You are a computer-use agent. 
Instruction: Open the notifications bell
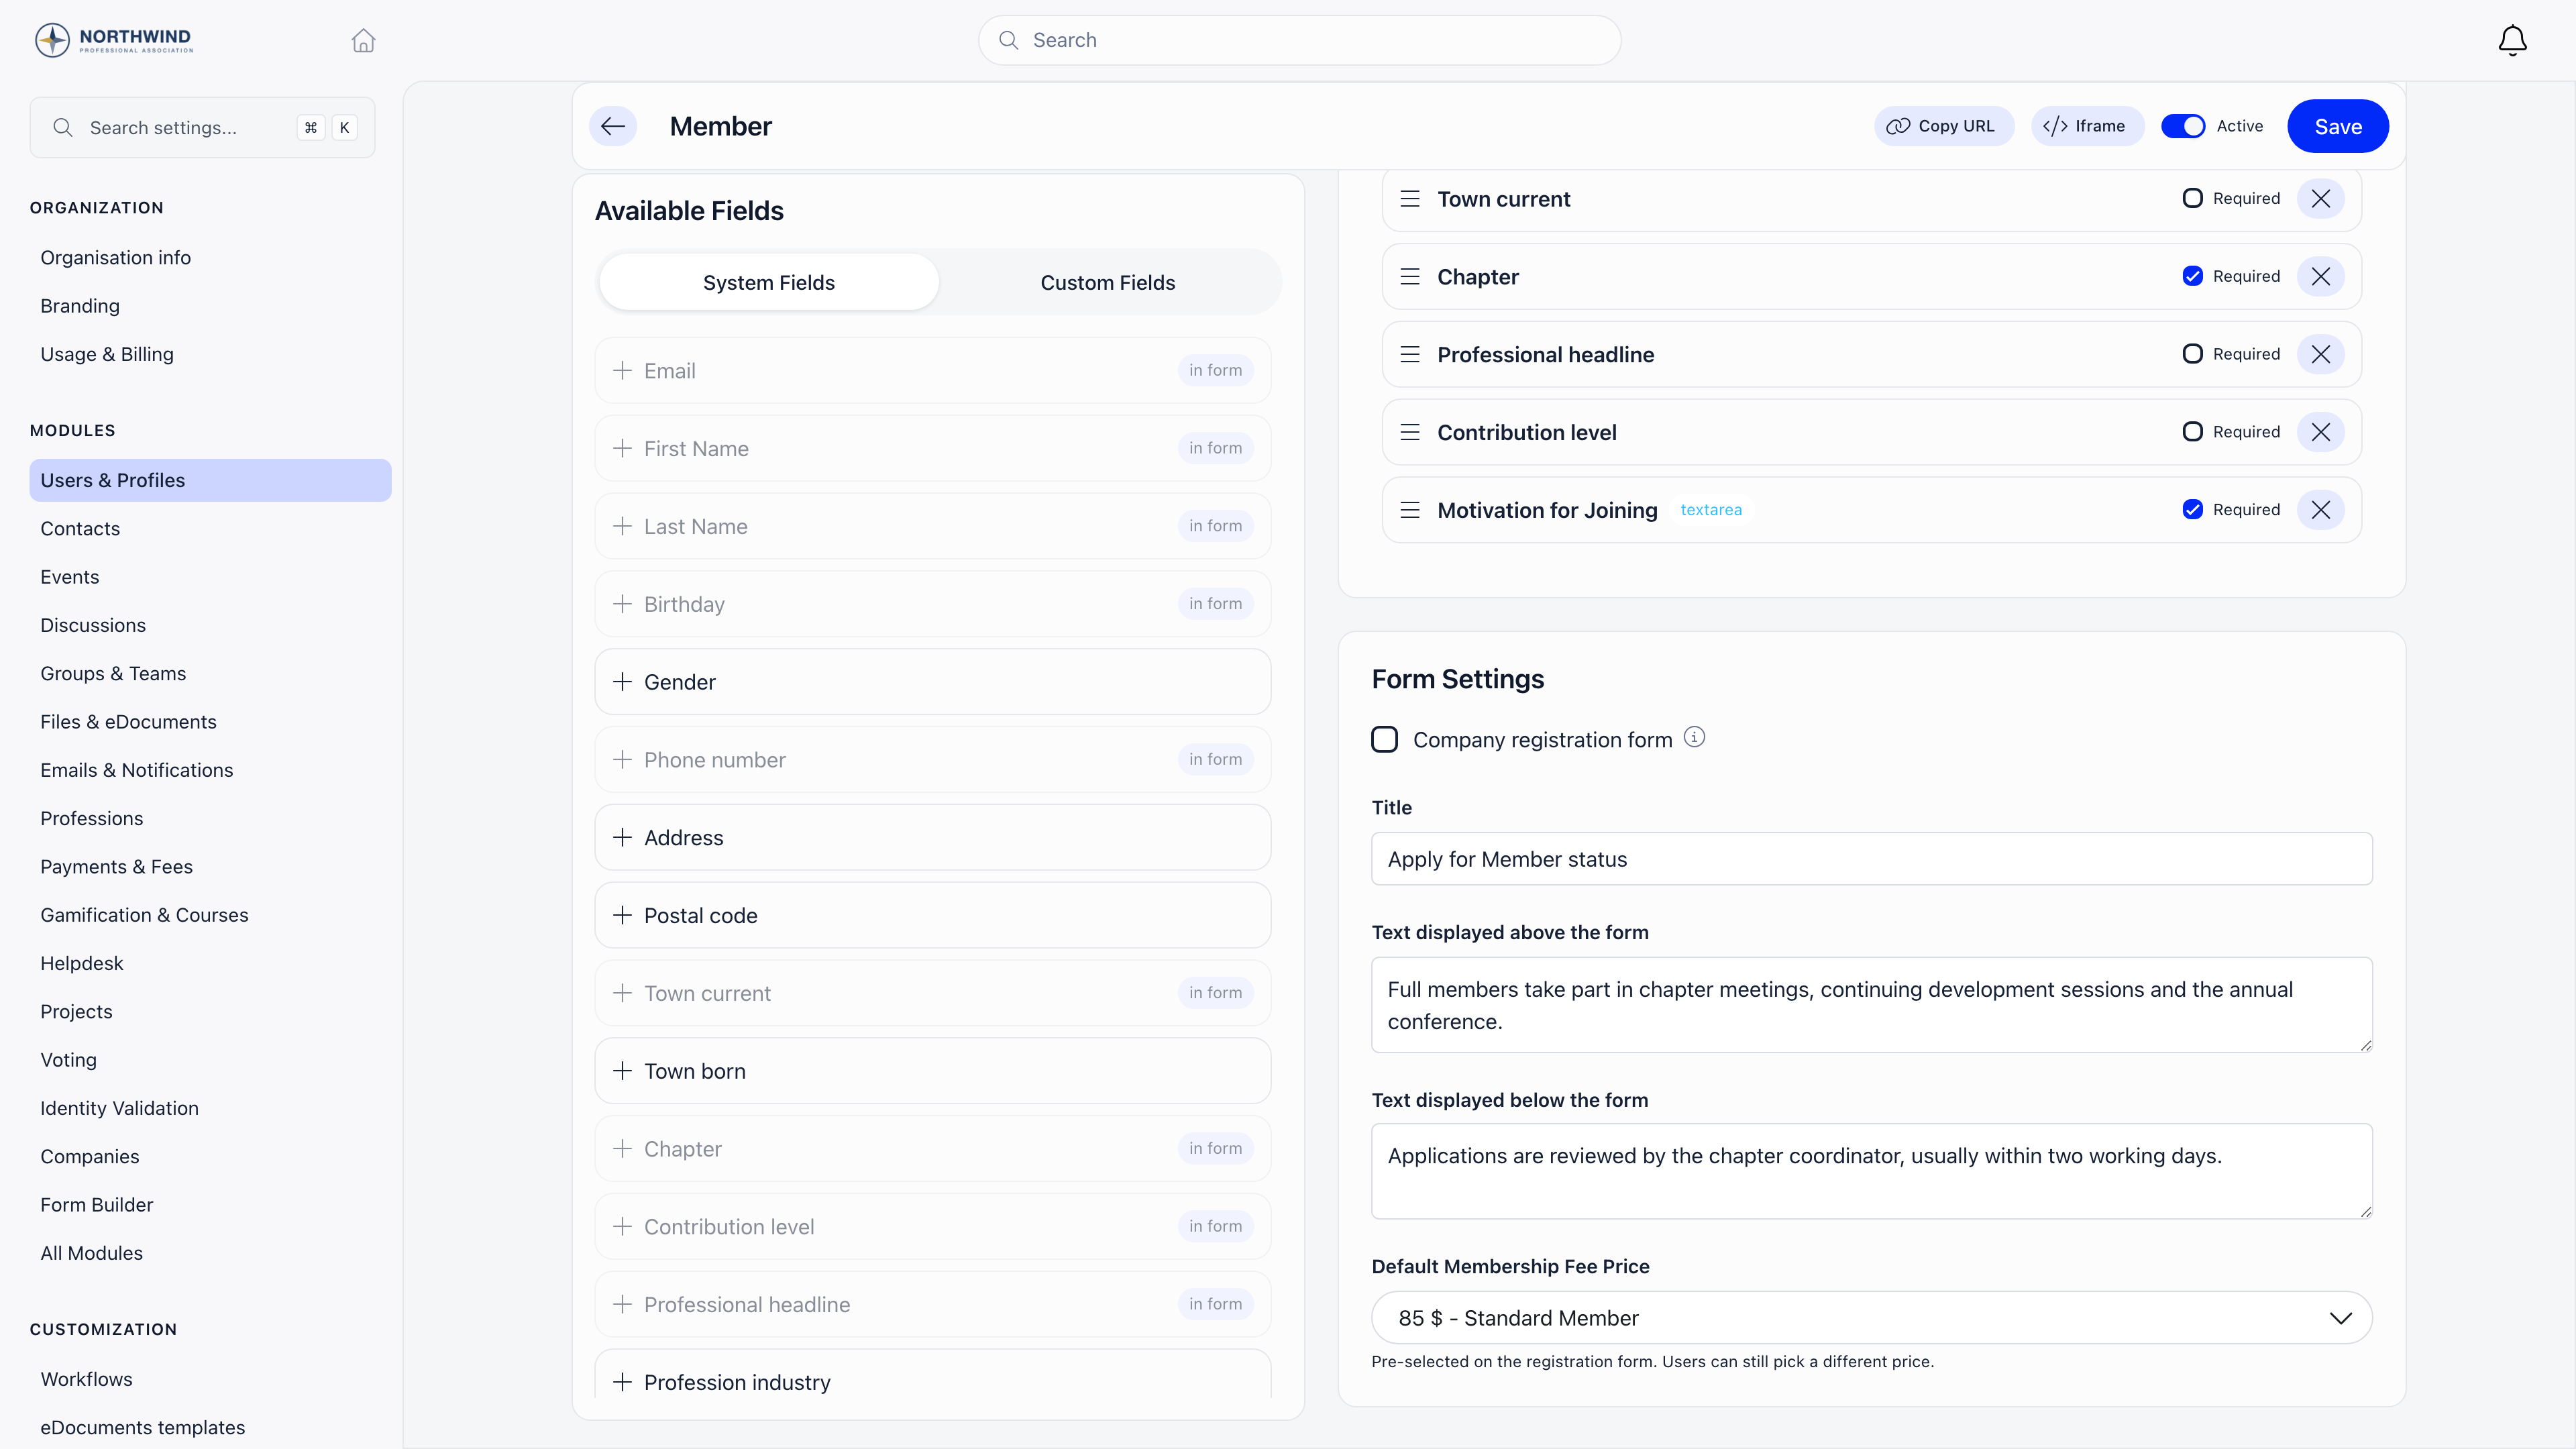coord(2512,40)
